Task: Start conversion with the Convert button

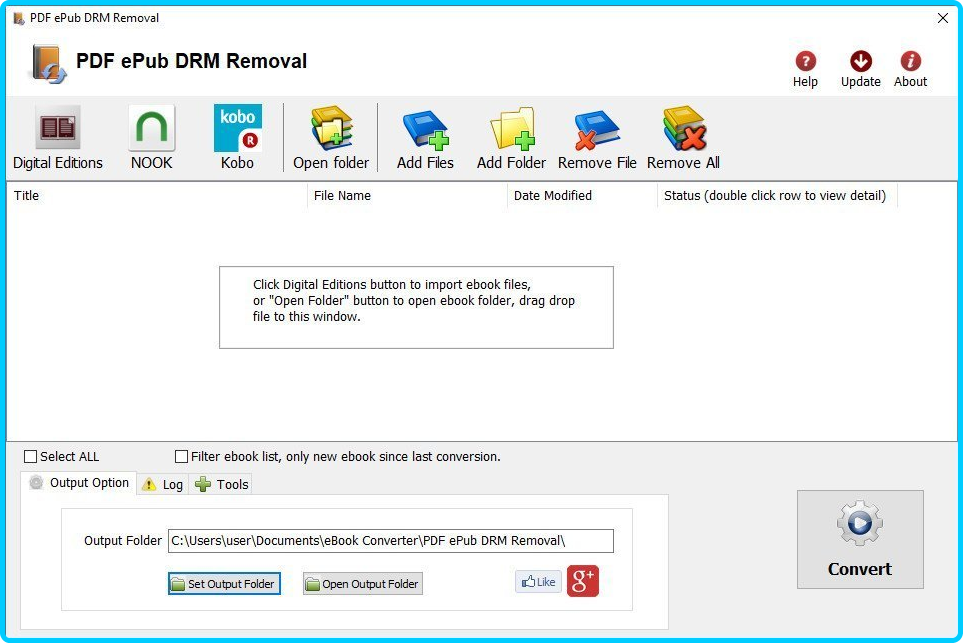Action: click(x=860, y=539)
